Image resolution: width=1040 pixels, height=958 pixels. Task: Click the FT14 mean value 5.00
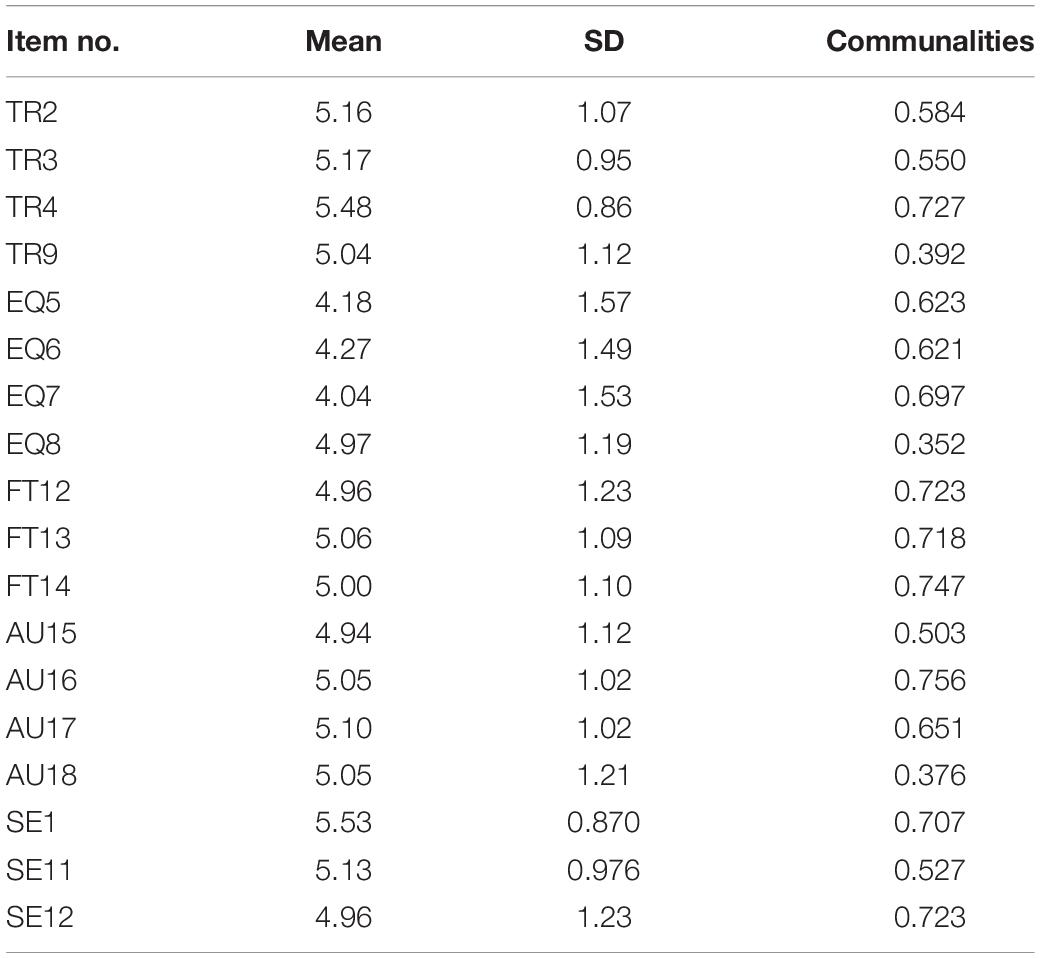point(344,586)
